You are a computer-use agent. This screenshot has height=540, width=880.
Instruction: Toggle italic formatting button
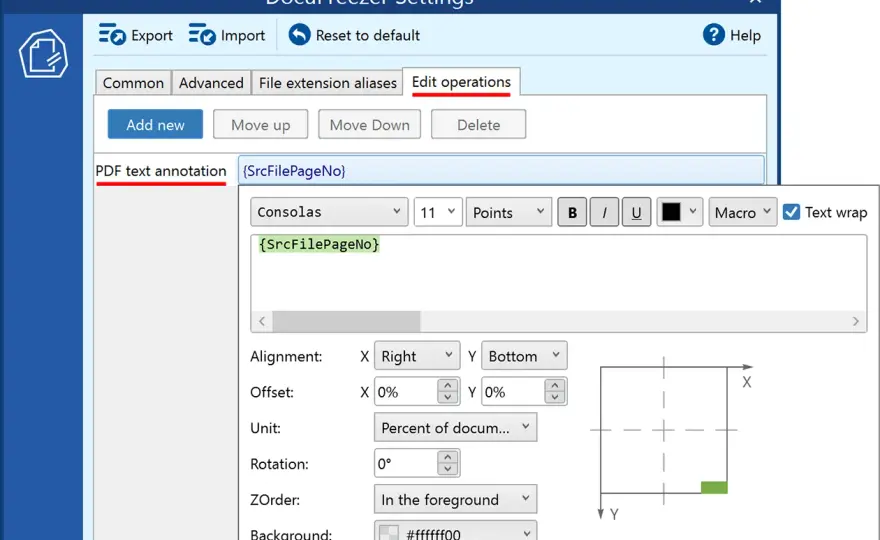604,212
